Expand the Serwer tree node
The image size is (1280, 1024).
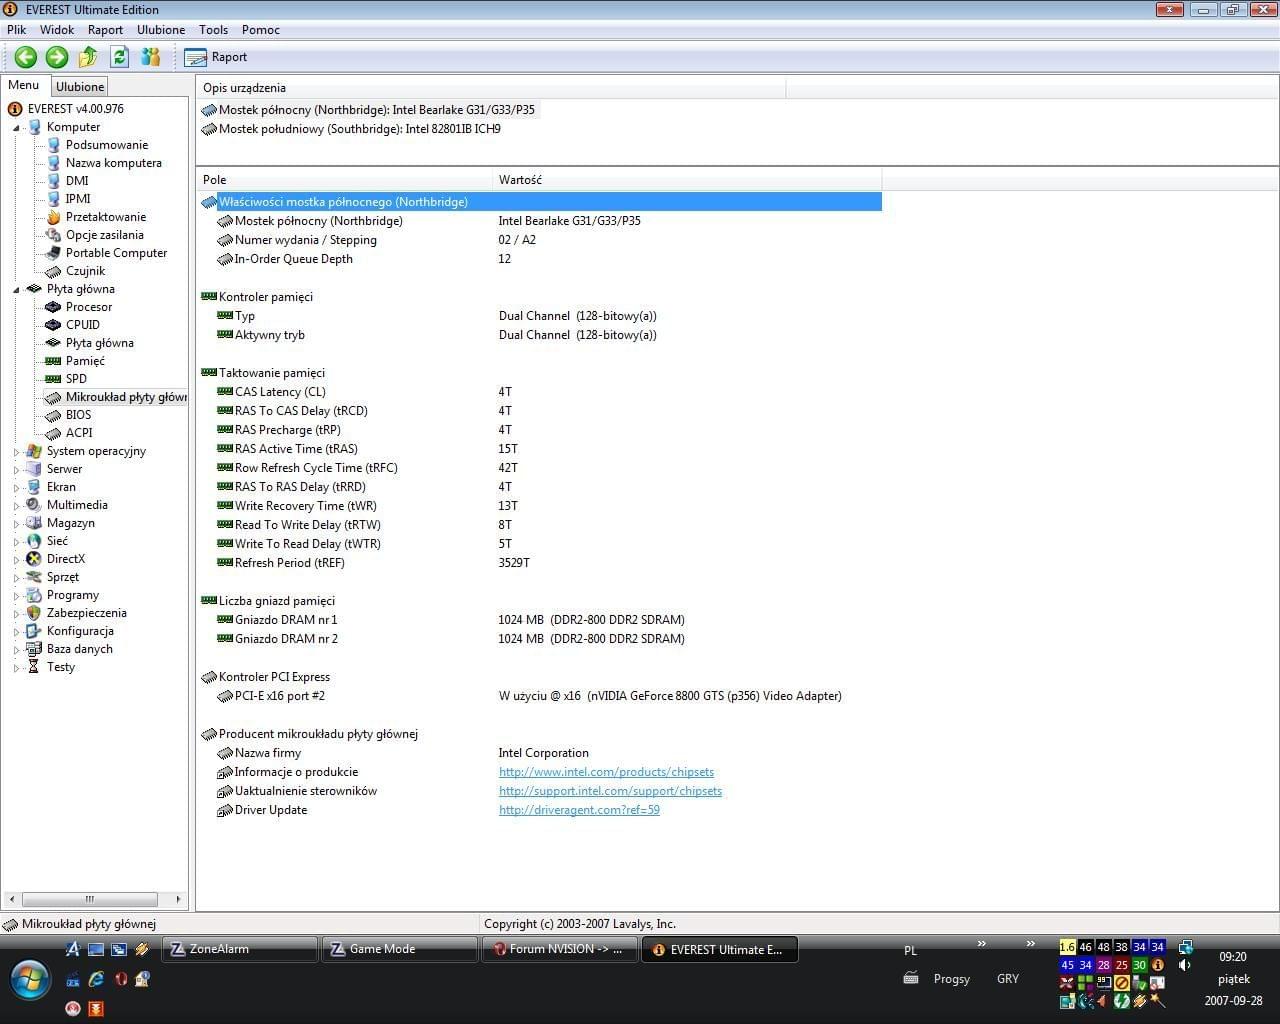tap(16, 470)
